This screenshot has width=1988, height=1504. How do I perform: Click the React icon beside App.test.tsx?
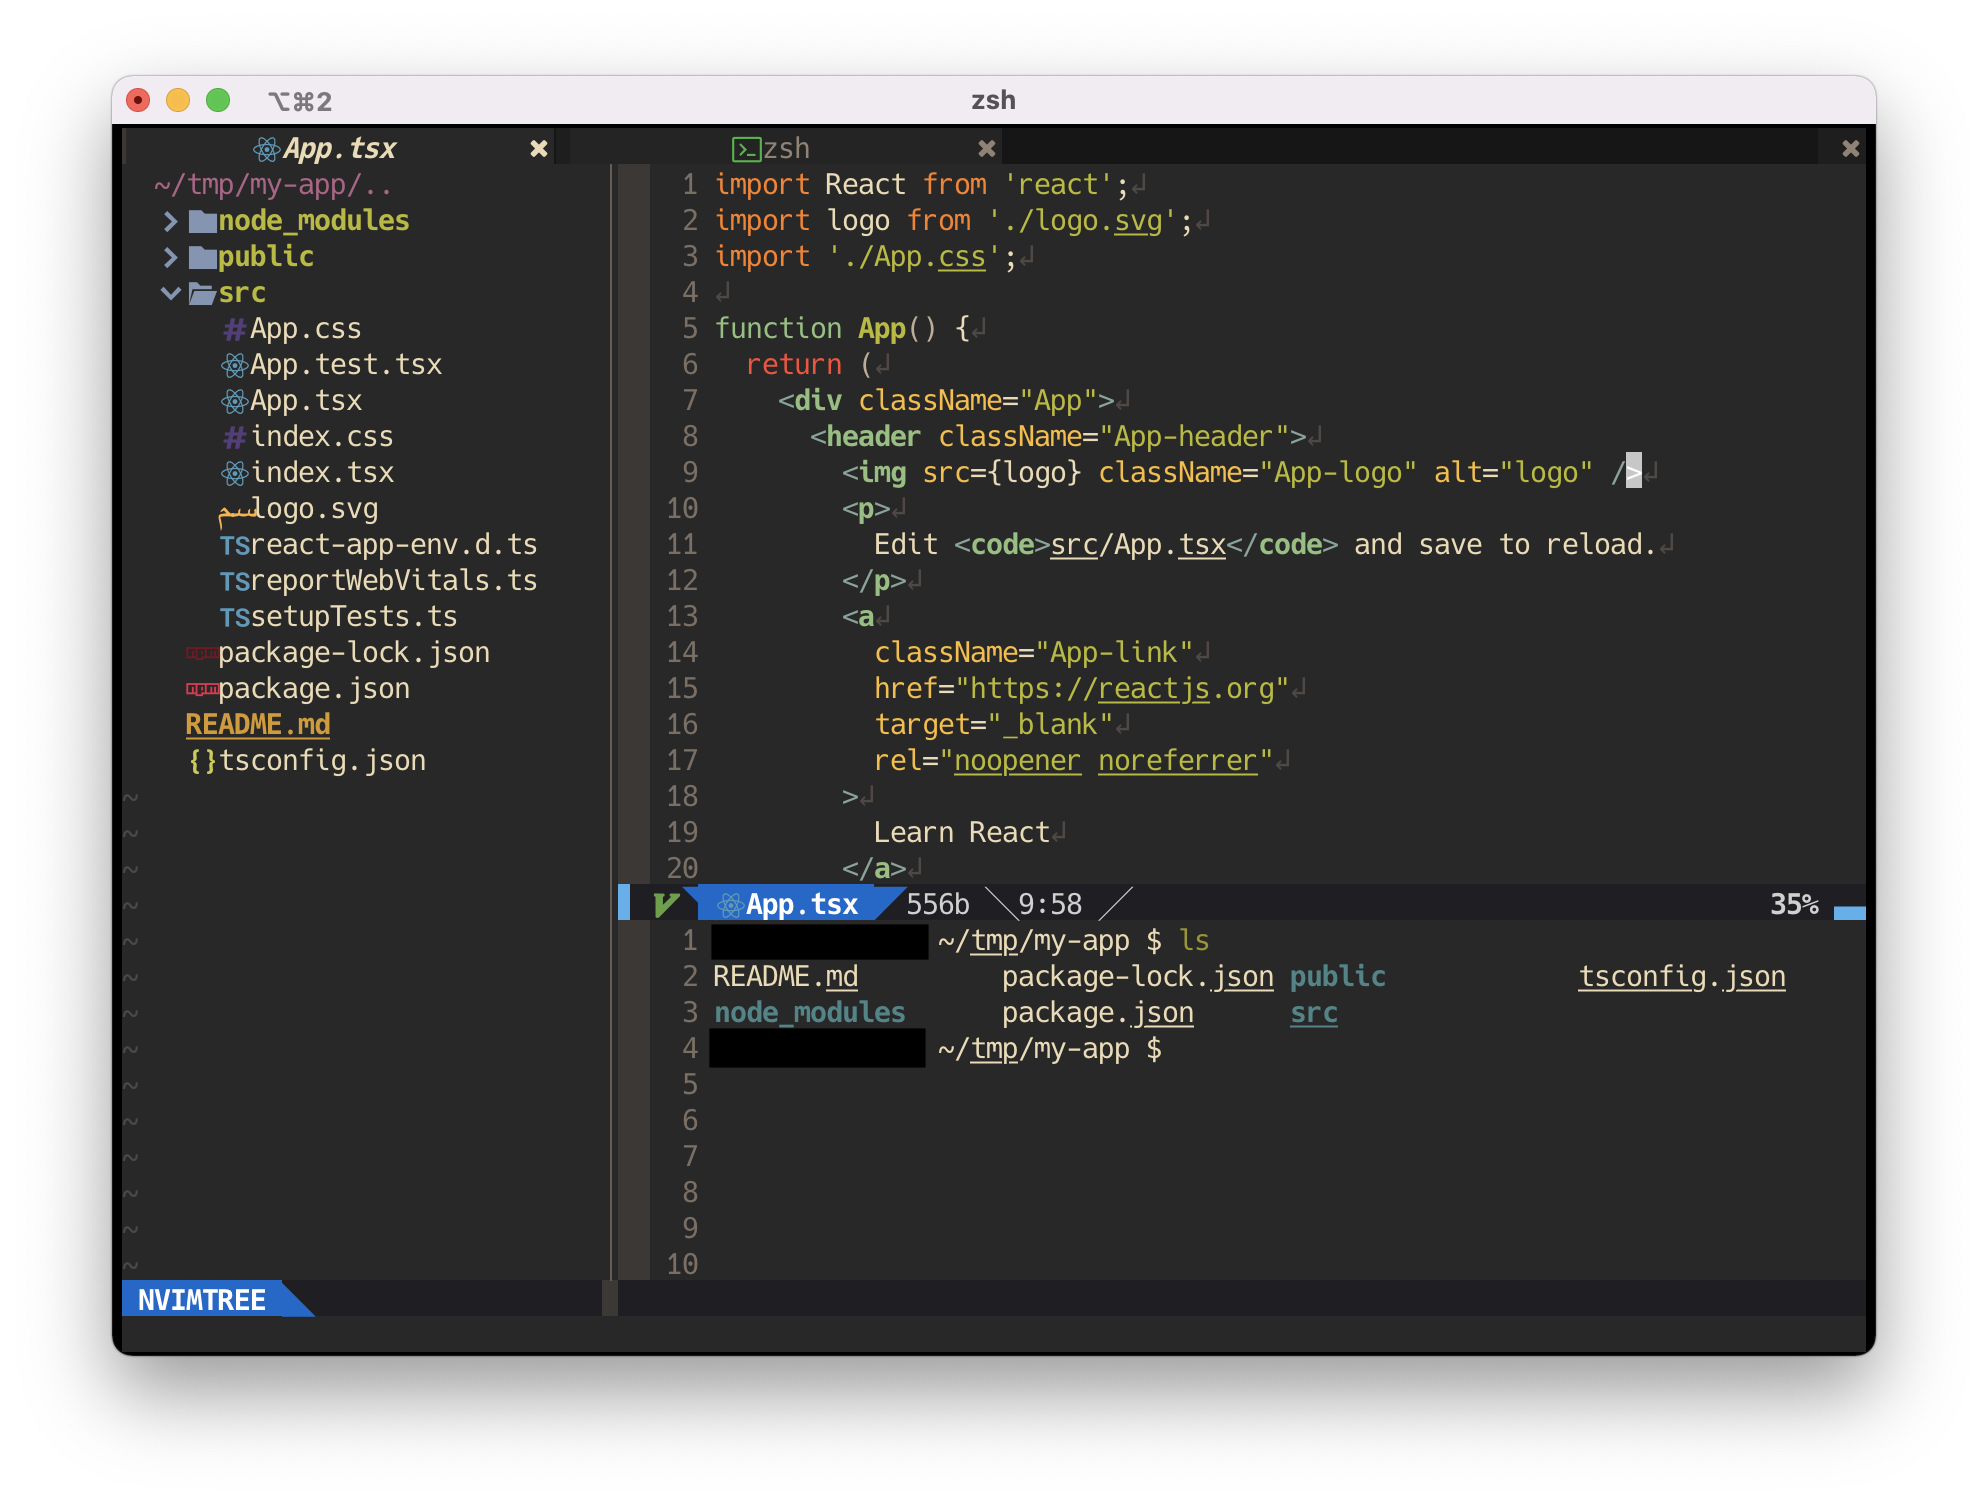[234, 365]
